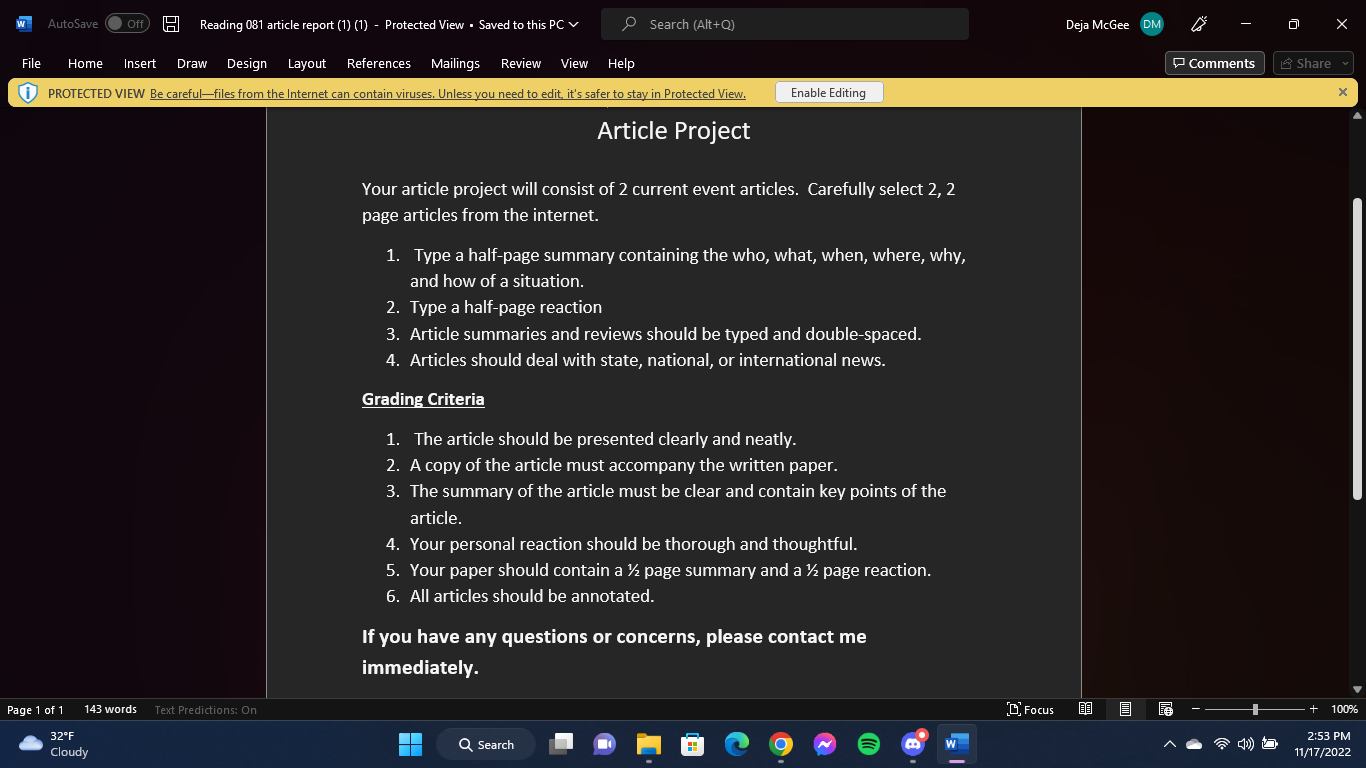Image resolution: width=1366 pixels, height=768 pixels.
Task: Open the Help tab
Action: click(621, 63)
